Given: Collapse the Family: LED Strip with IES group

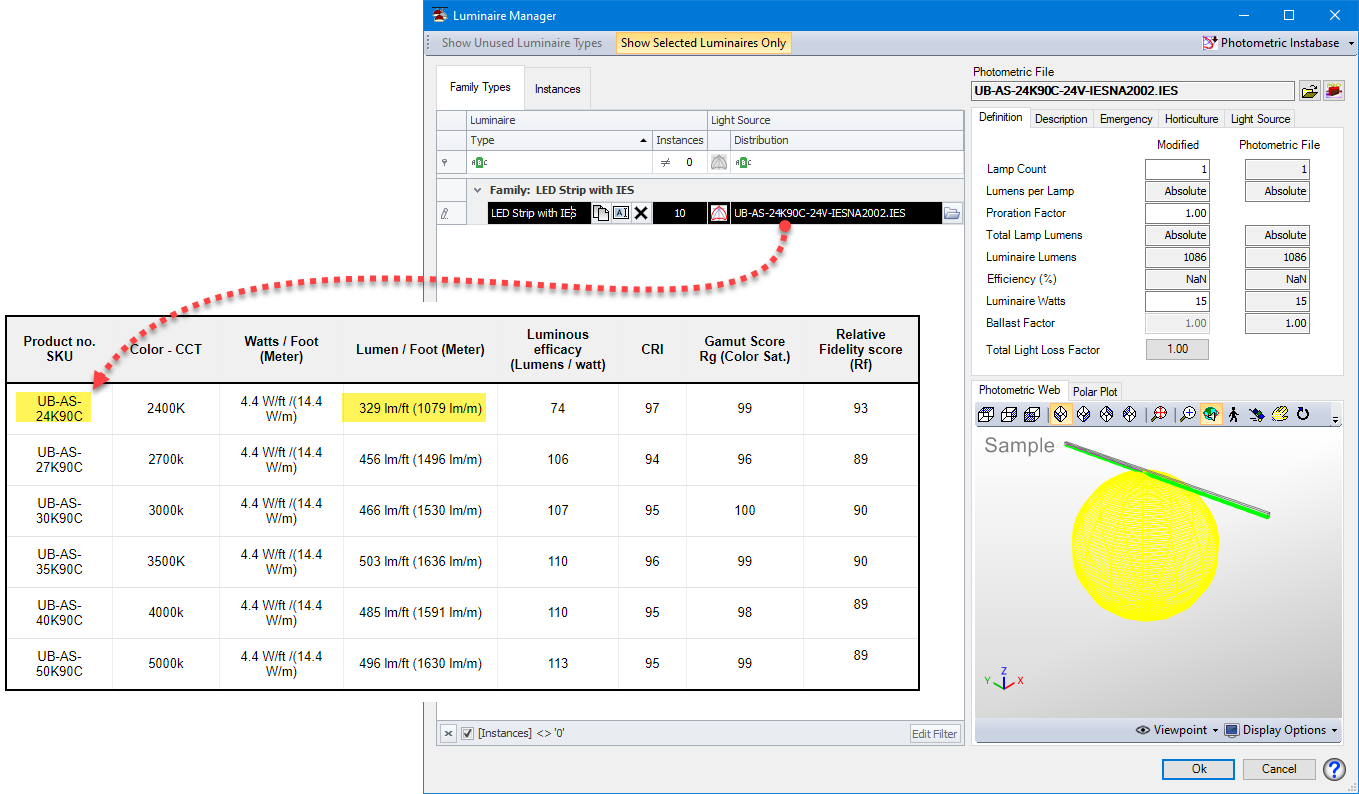Looking at the screenshot, I should tap(478, 189).
